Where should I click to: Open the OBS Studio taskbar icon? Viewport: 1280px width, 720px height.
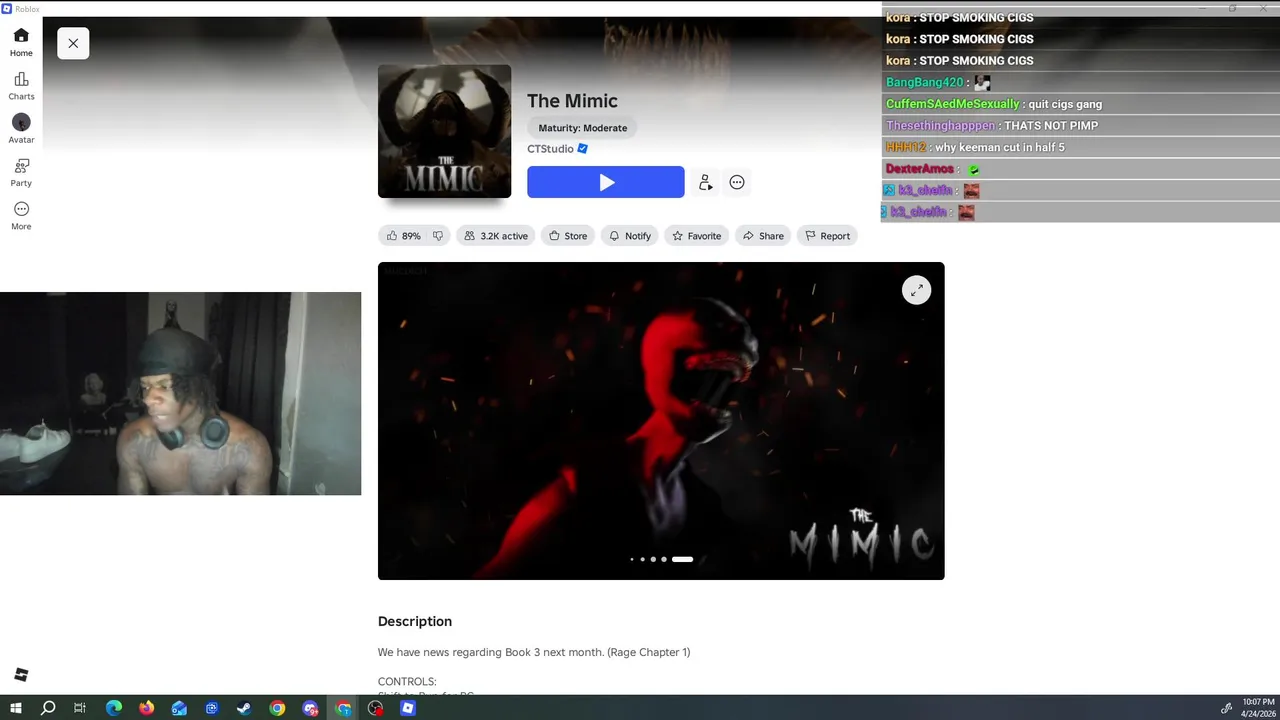375,708
